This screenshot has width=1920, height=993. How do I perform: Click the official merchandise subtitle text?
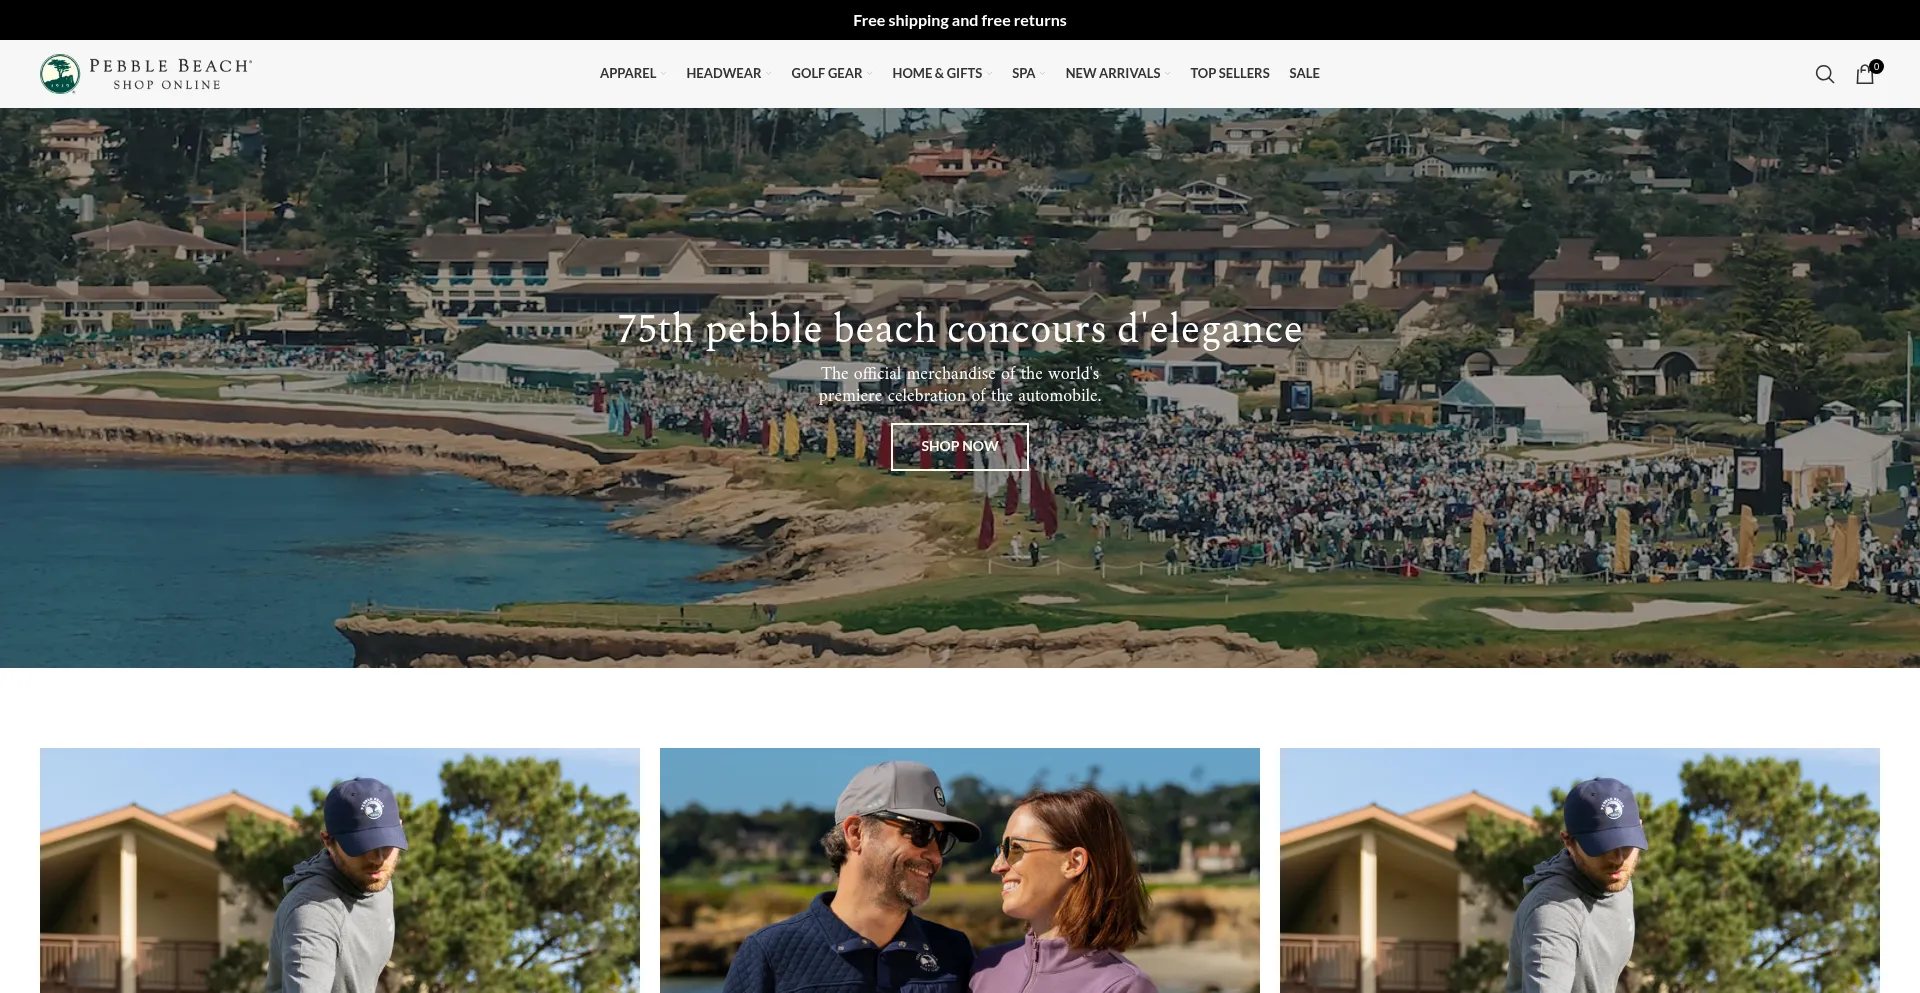(960, 384)
